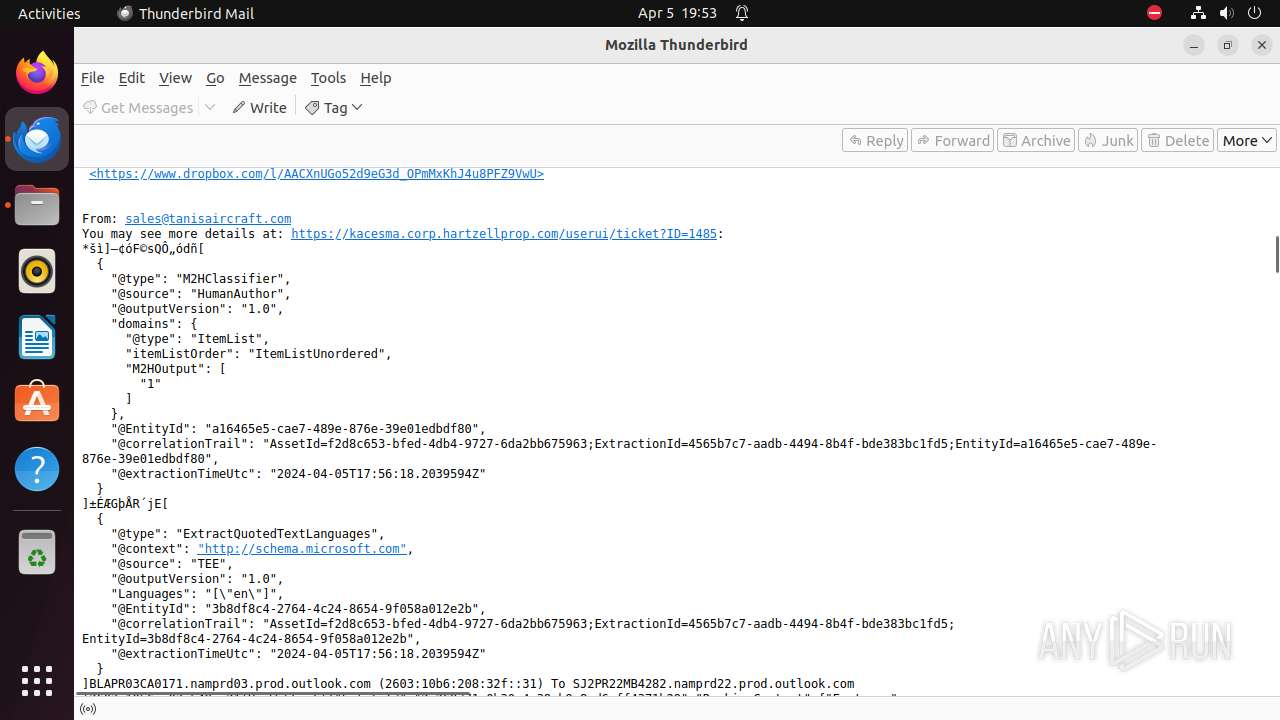This screenshot has width=1280, height=720.
Task: Launch Rhythmbox music player from dock
Action: (x=37, y=271)
